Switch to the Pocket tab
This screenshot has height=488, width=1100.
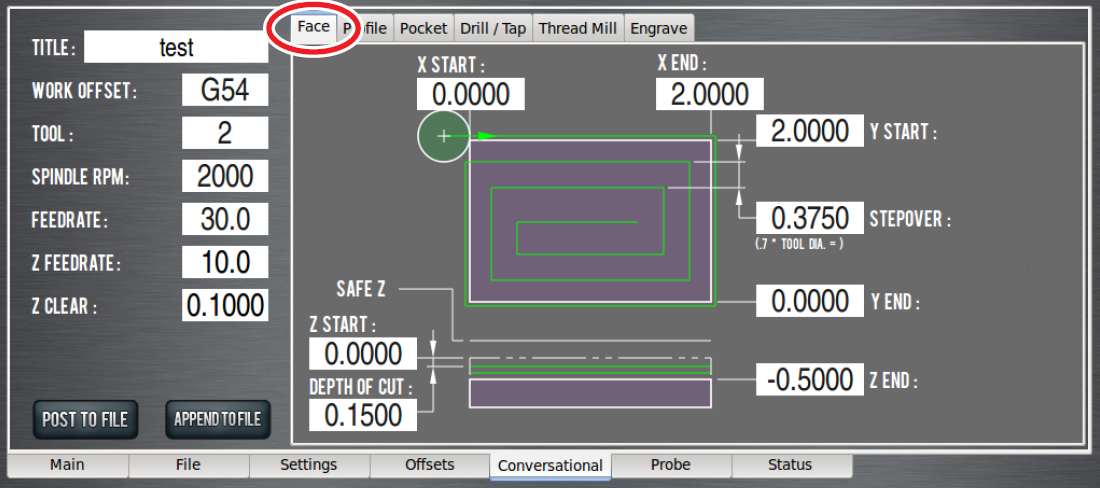(x=423, y=29)
